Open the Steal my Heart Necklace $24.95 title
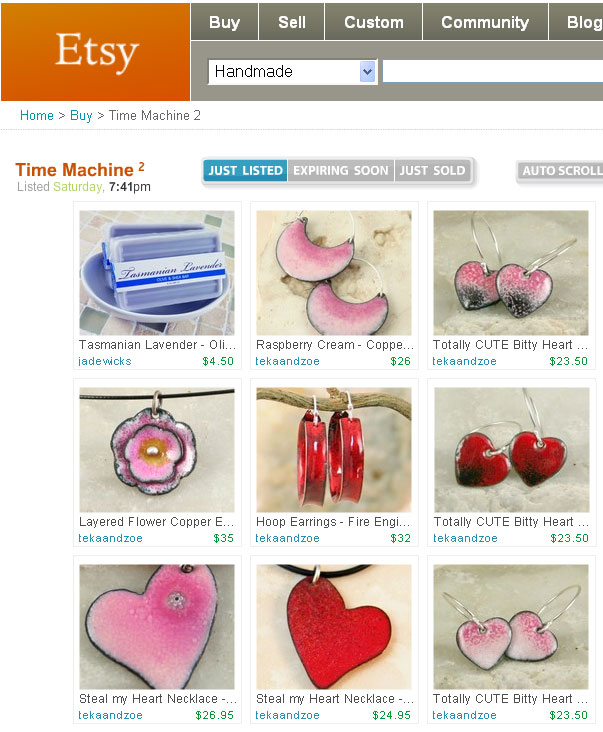This screenshot has height=732, width=603. (x=335, y=699)
